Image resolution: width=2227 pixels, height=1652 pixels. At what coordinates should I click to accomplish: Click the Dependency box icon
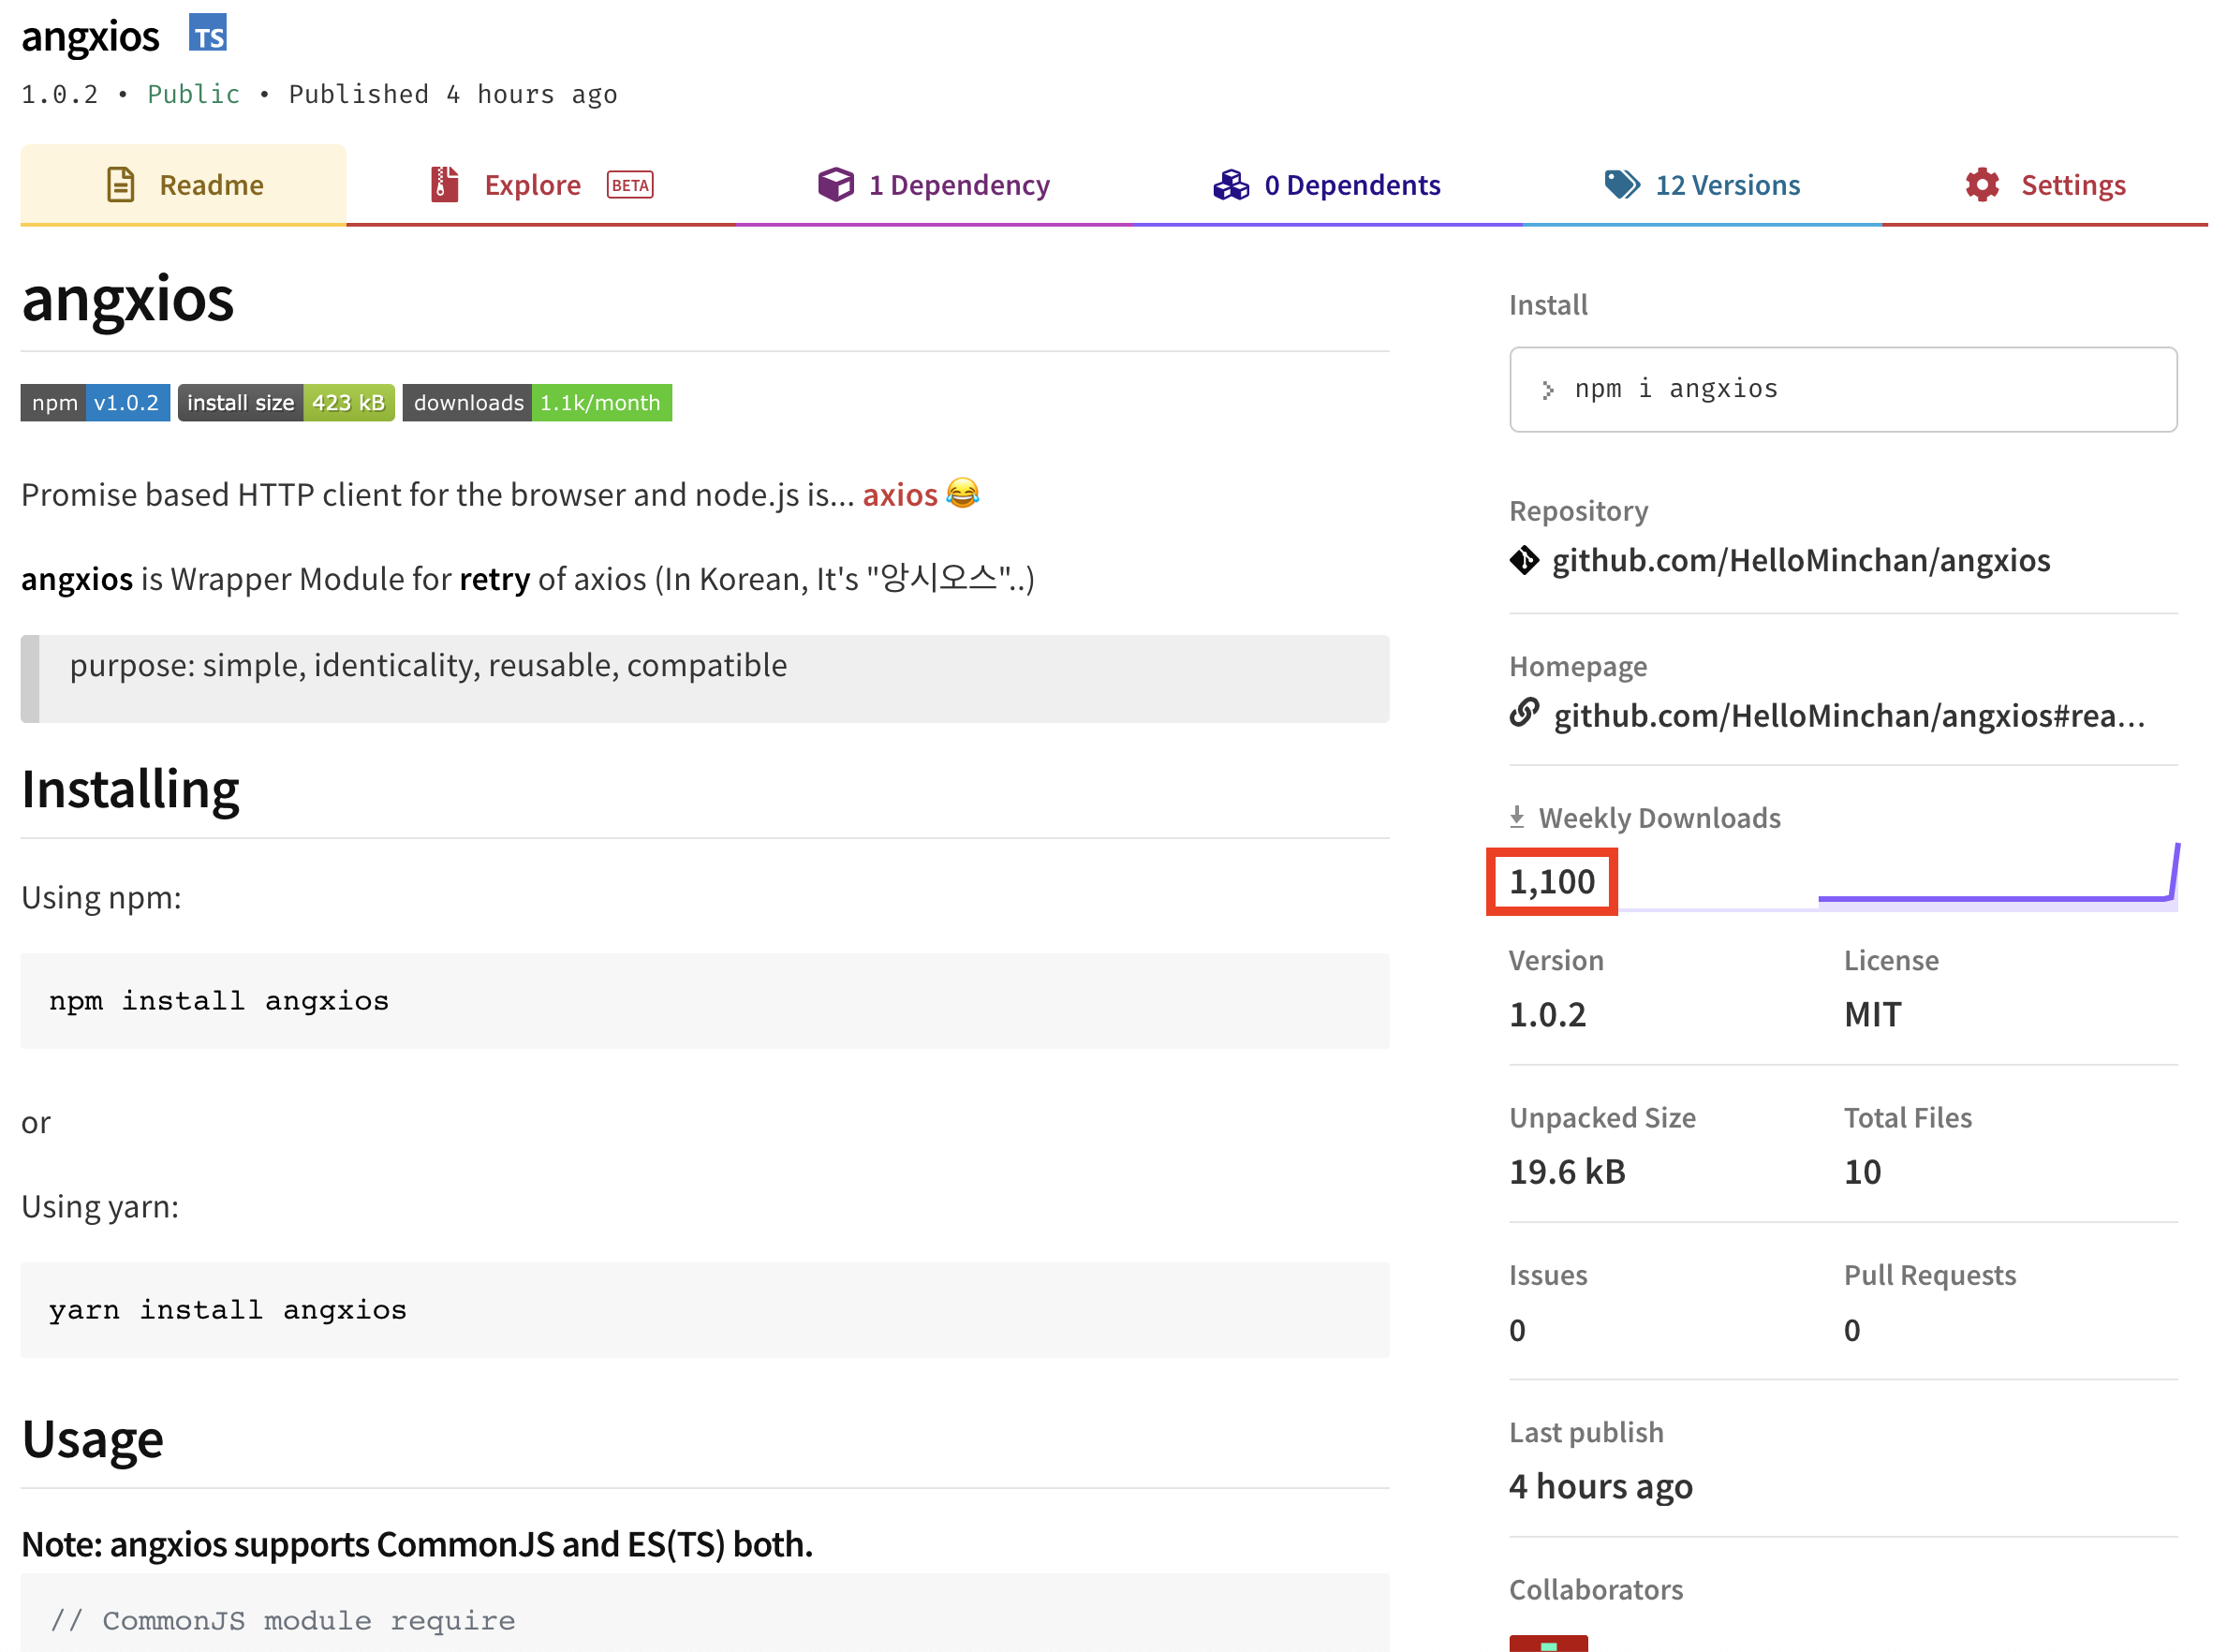836,185
